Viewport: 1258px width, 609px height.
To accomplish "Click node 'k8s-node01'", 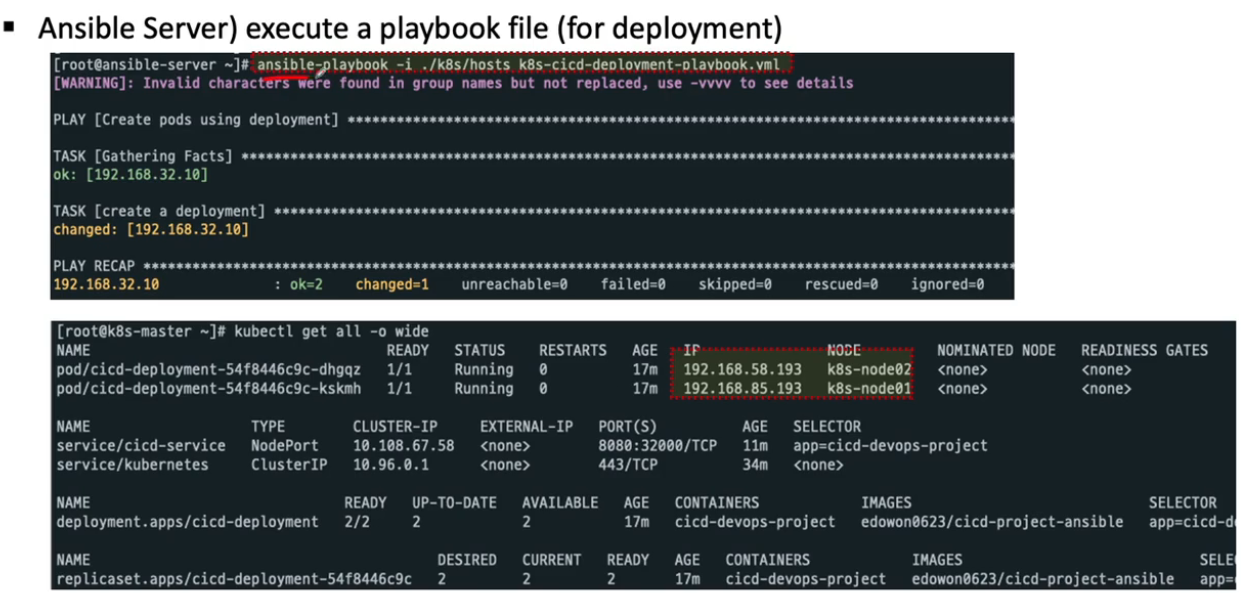I will [x=869, y=388].
